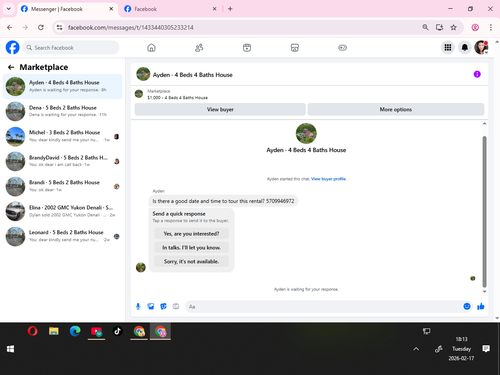Send quick reply 'Sorry, it's not available.'

[x=191, y=261]
